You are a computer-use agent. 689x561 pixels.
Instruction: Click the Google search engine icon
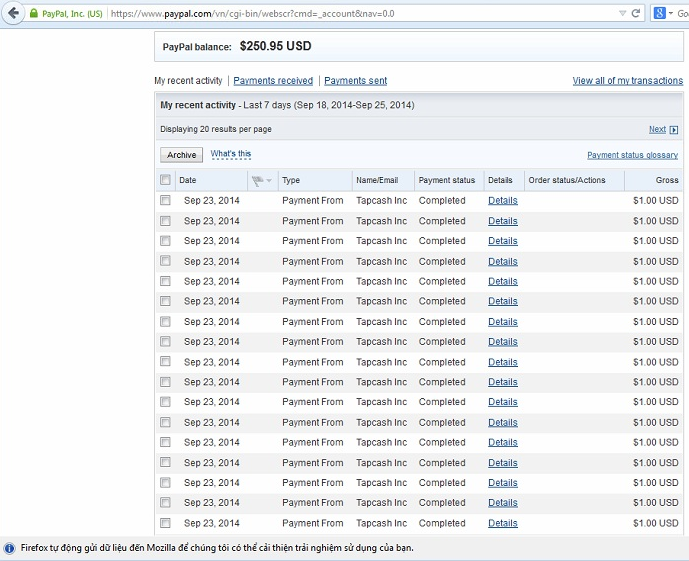[659, 13]
